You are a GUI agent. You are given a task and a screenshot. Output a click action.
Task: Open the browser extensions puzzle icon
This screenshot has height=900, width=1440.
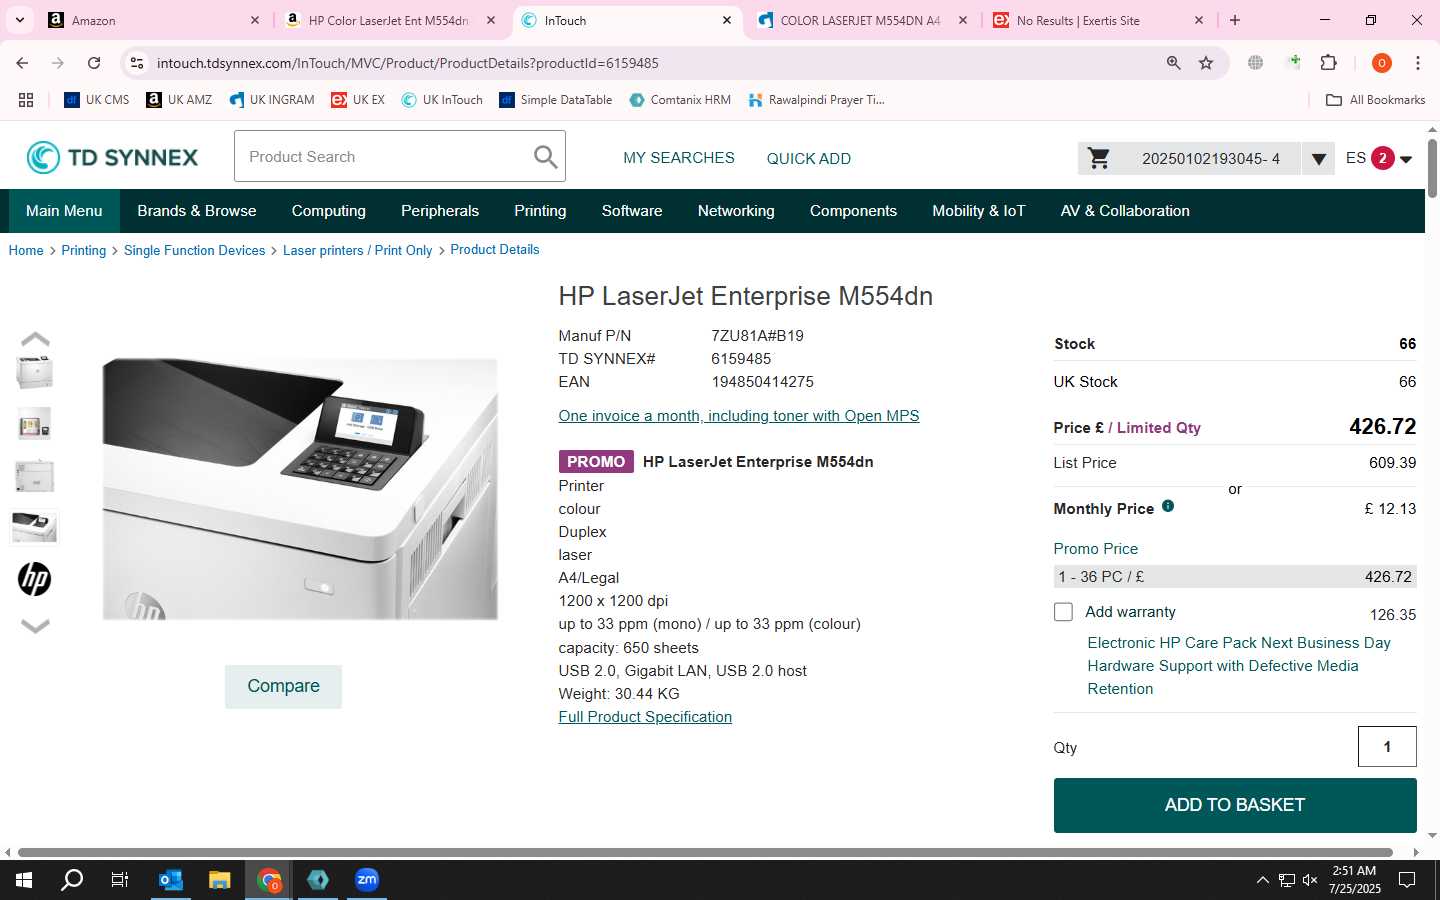coord(1328,63)
